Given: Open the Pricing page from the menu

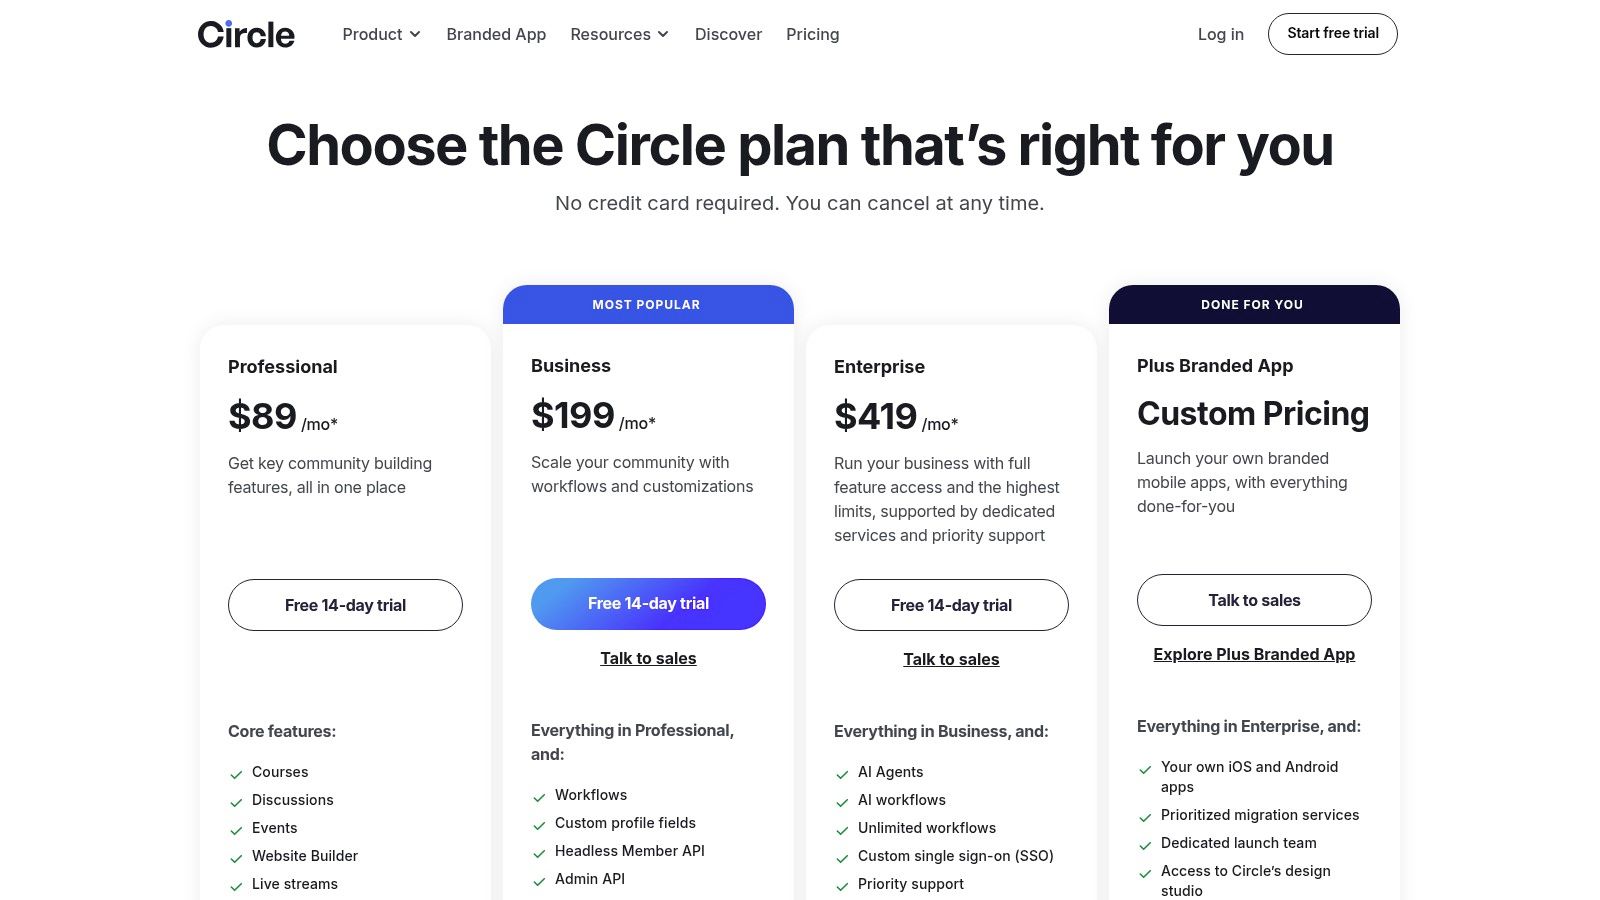Looking at the screenshot, I should pyautogui.click(x=812, y=34).
